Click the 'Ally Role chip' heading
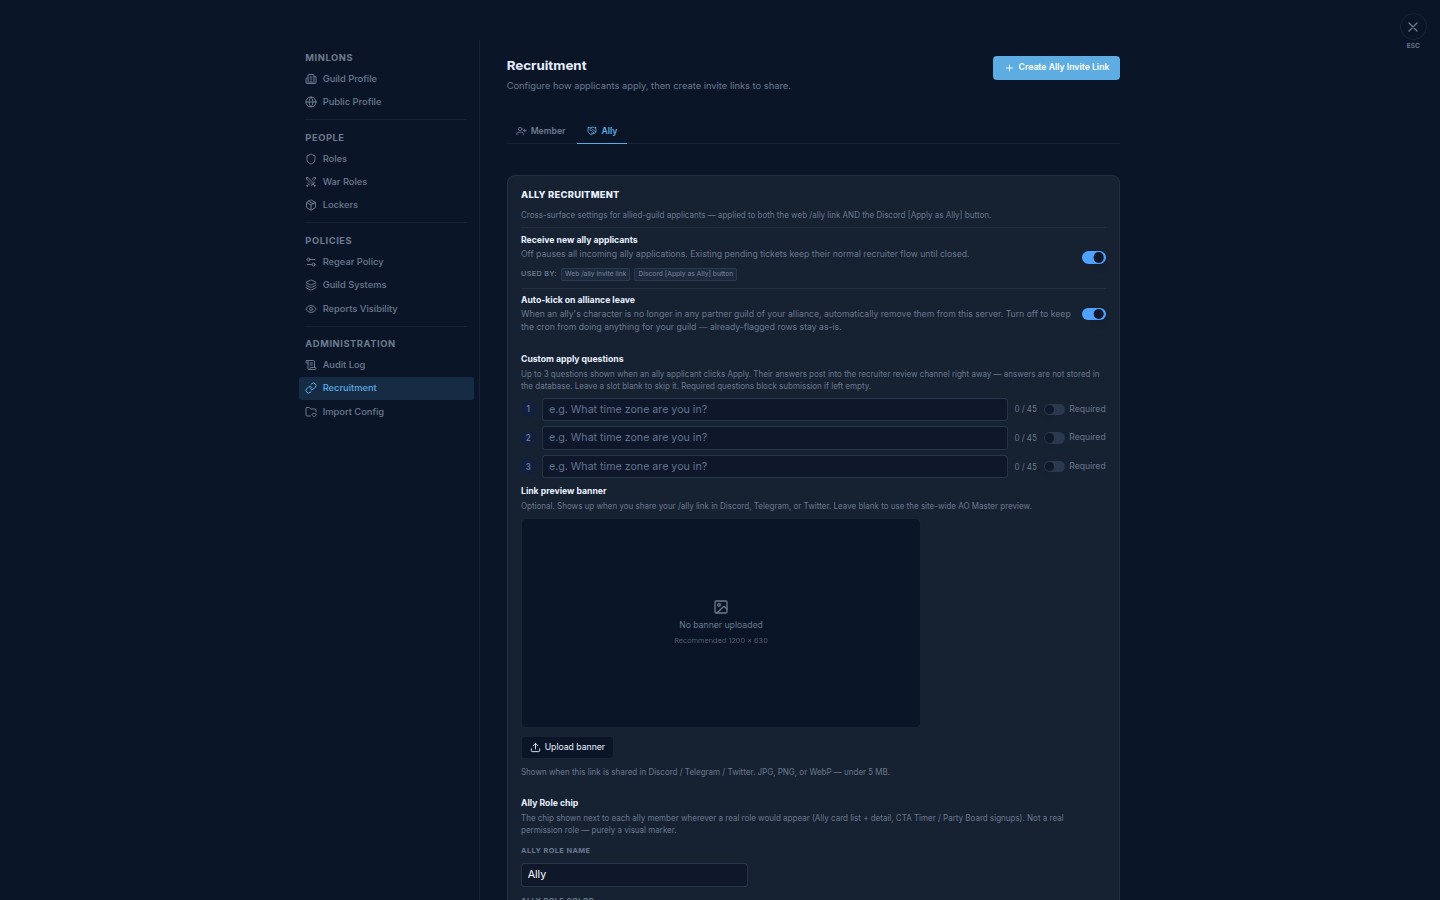The width and height of the screenshot is (1440, 900). [550, 803]
